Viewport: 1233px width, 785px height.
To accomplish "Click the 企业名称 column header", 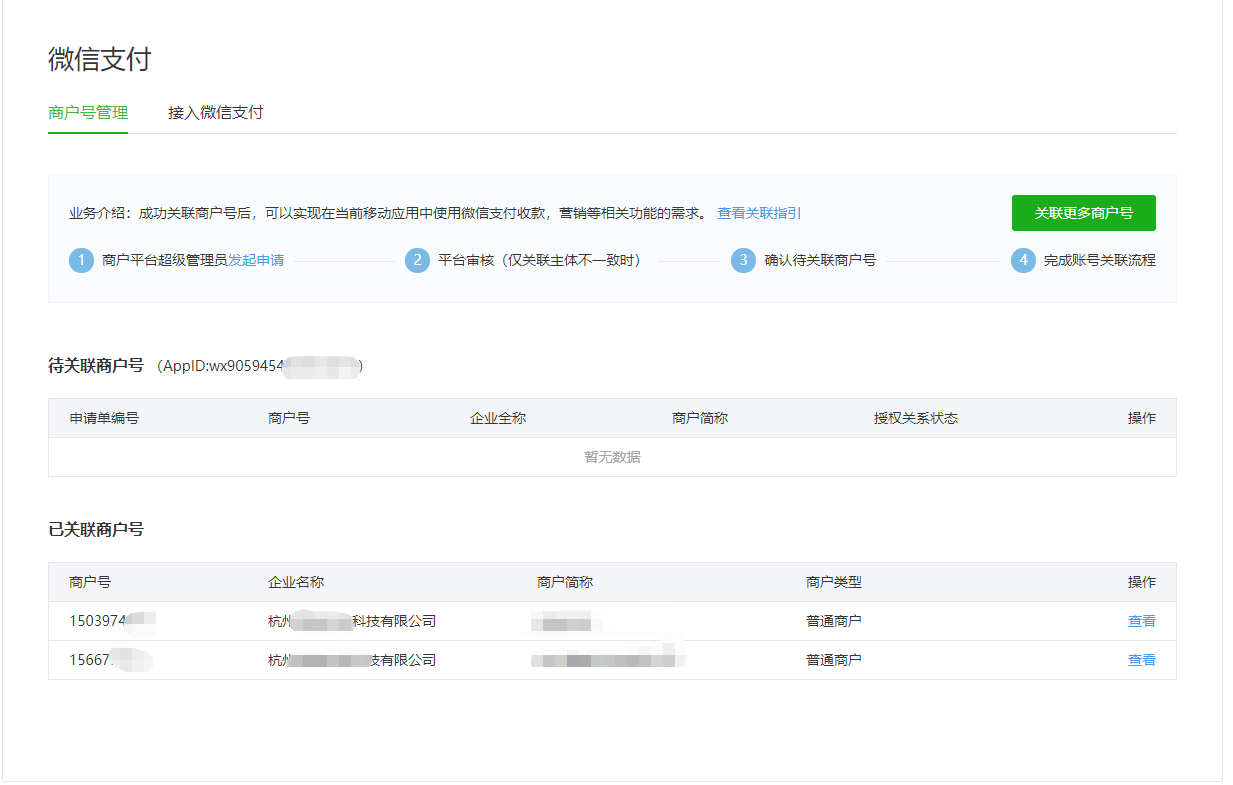I will pyautogui.click(x=296, y=582).
